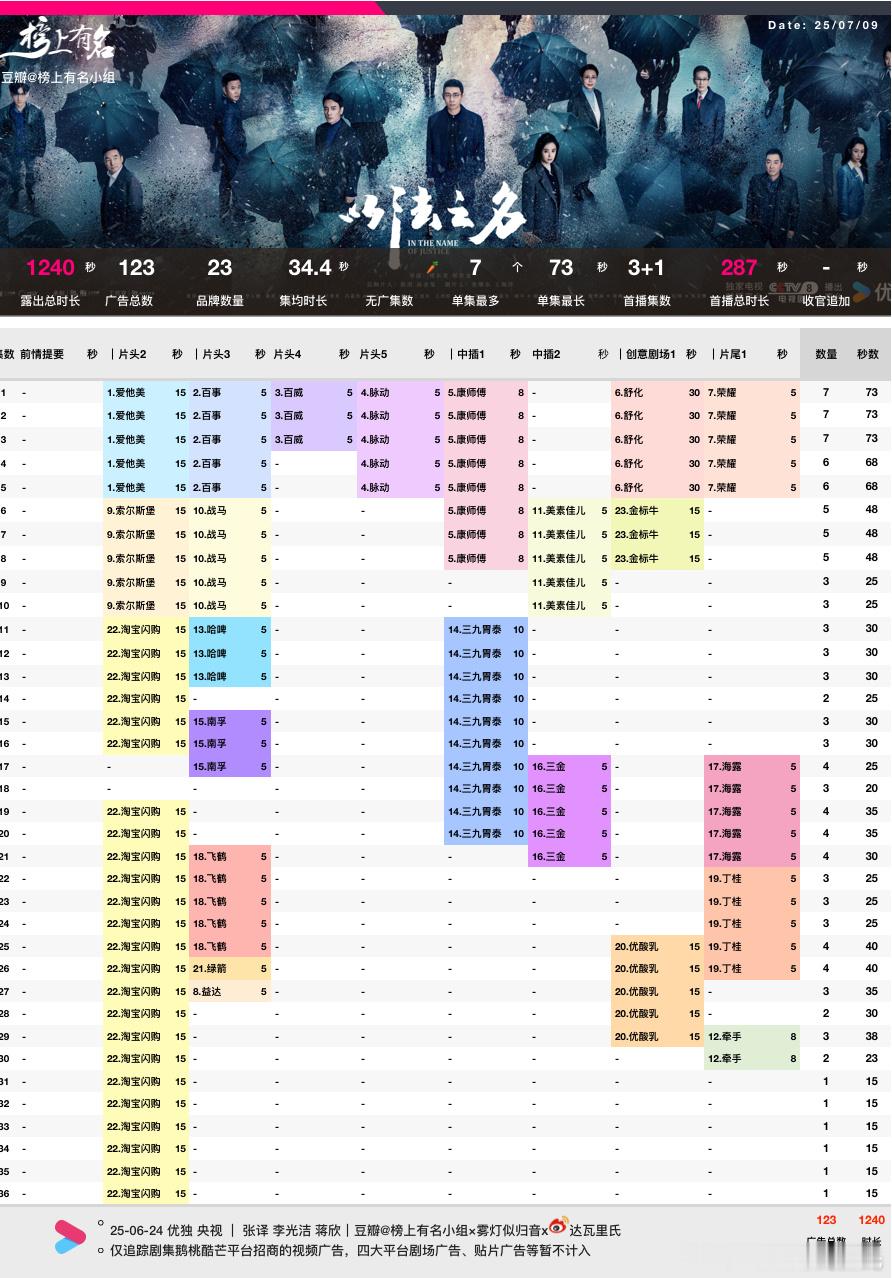Click the 广告总数 label in the banner
892x1278 pixels.
[x=129, y=300]
